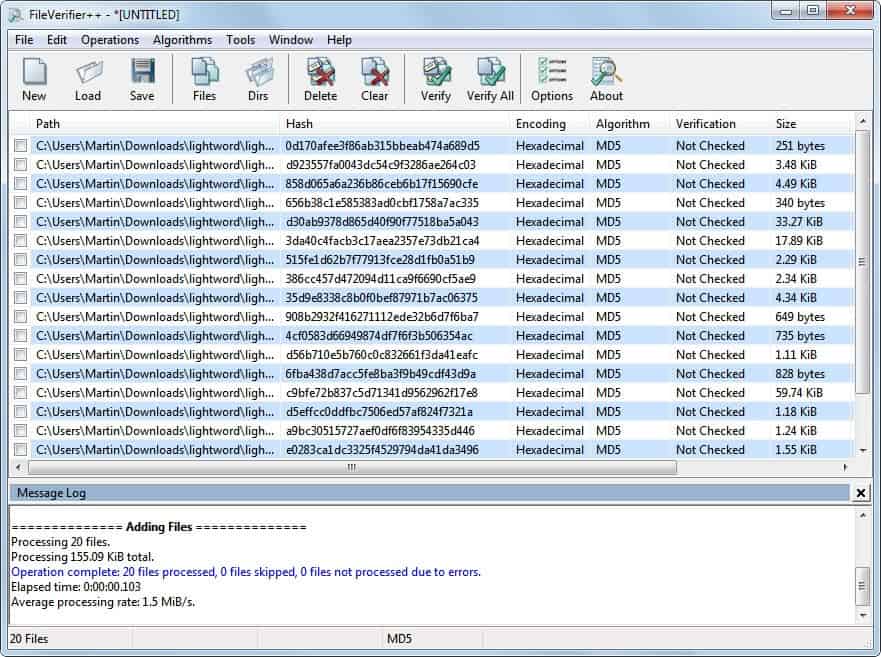Click the New file list button
The image size is (881, 657).
pos(33,75)
